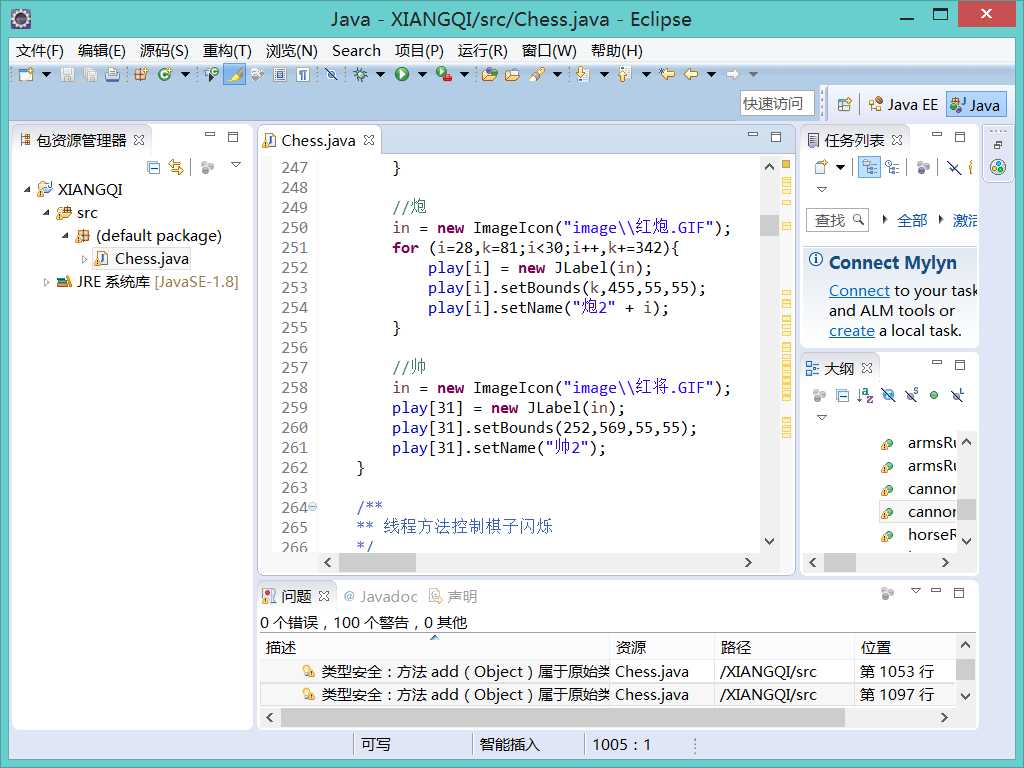Click the editor horizontal scrollbar thumb
Image resolution: width=1024 pixels, height=768 pixels.
click(377, 562)
